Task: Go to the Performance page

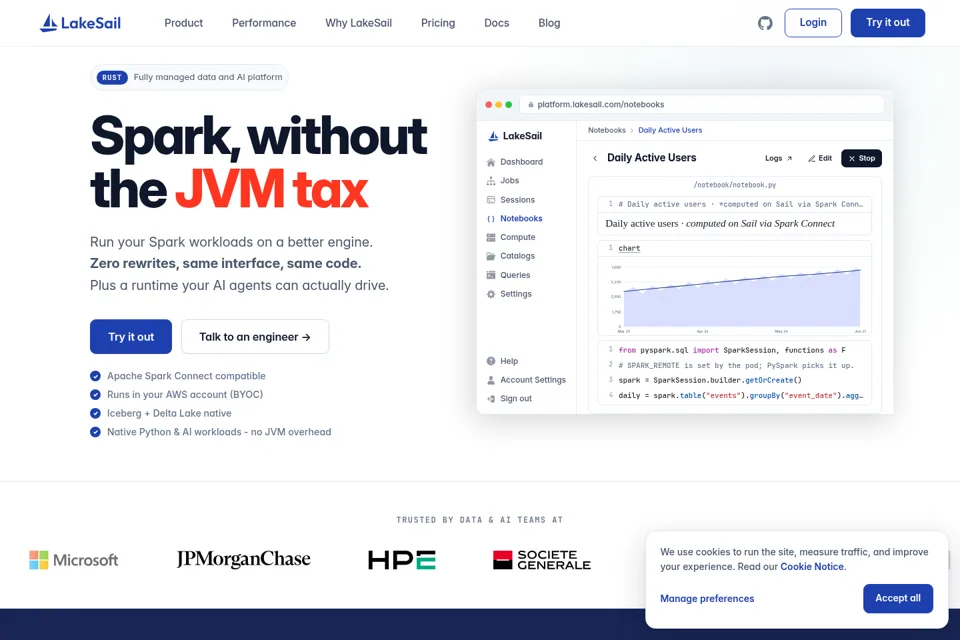Action: (x=264, y=23)
